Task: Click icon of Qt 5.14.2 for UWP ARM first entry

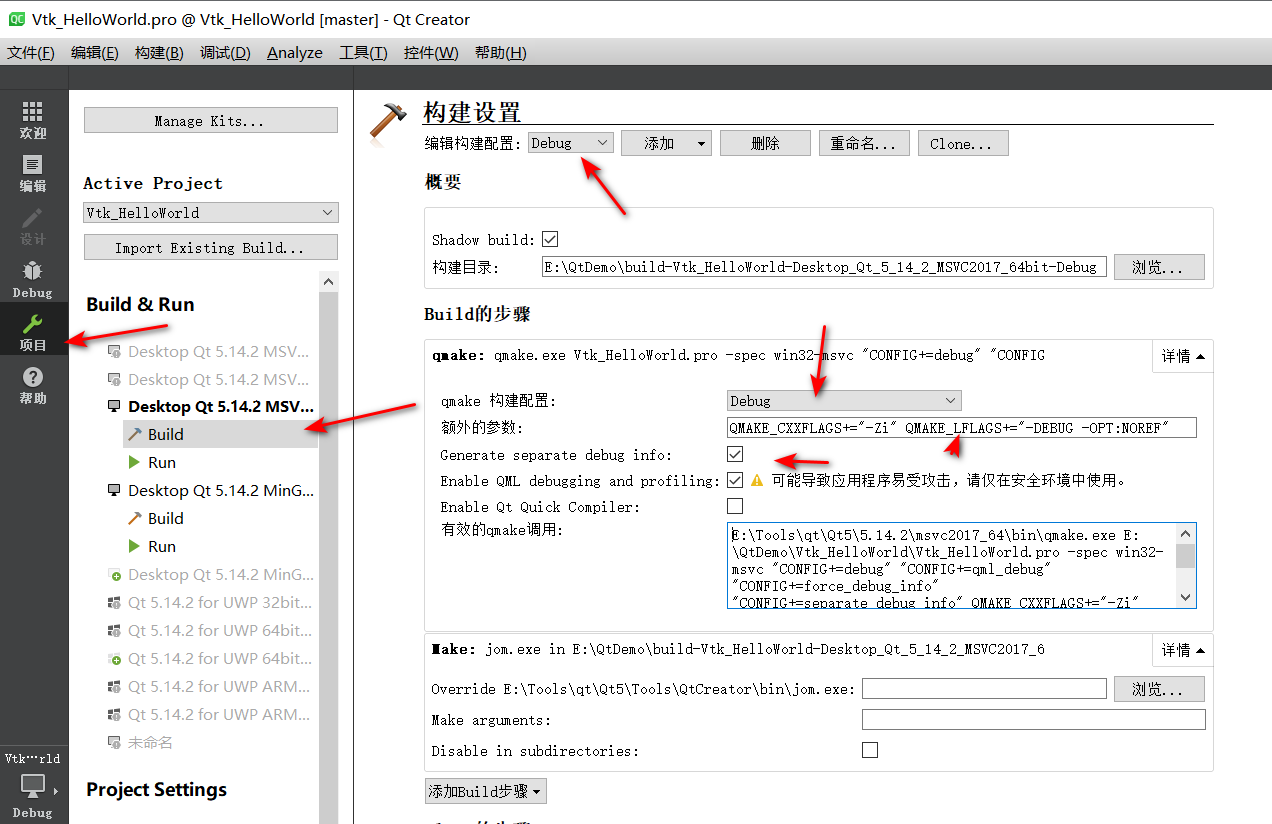Action: (114, 686)
